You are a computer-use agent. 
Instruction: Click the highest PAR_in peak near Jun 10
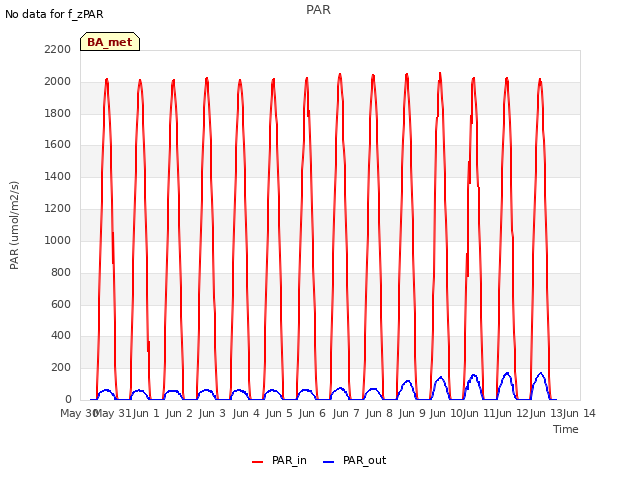point(440,73)
